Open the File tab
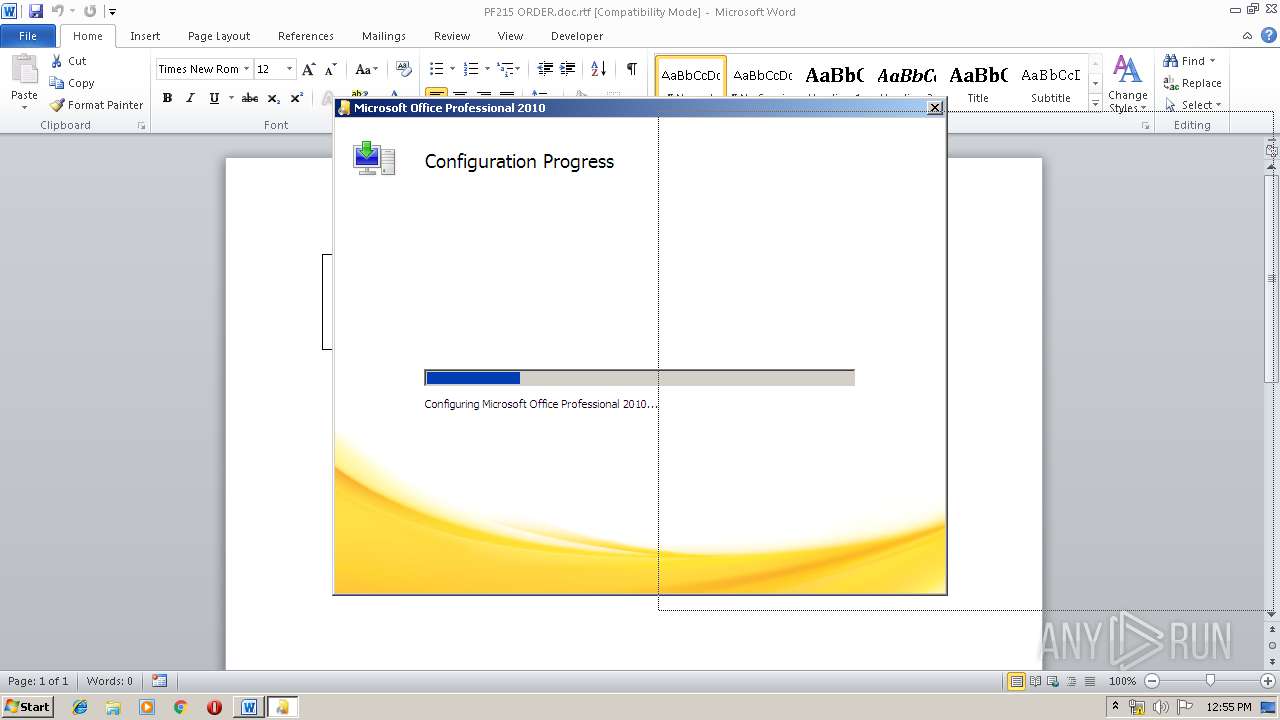This screenshot has height=720, width=1280. pos(28,36)
